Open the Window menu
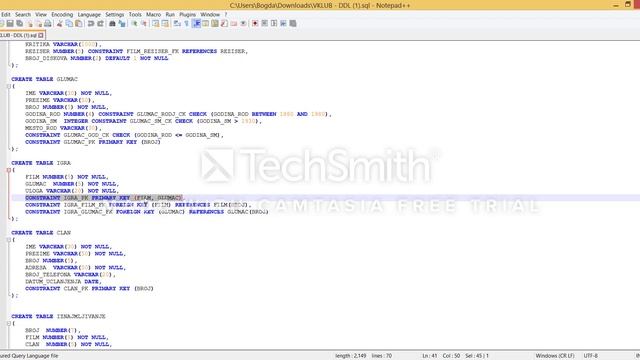Viewport: 640px width, 360px height. click(210, 14)
